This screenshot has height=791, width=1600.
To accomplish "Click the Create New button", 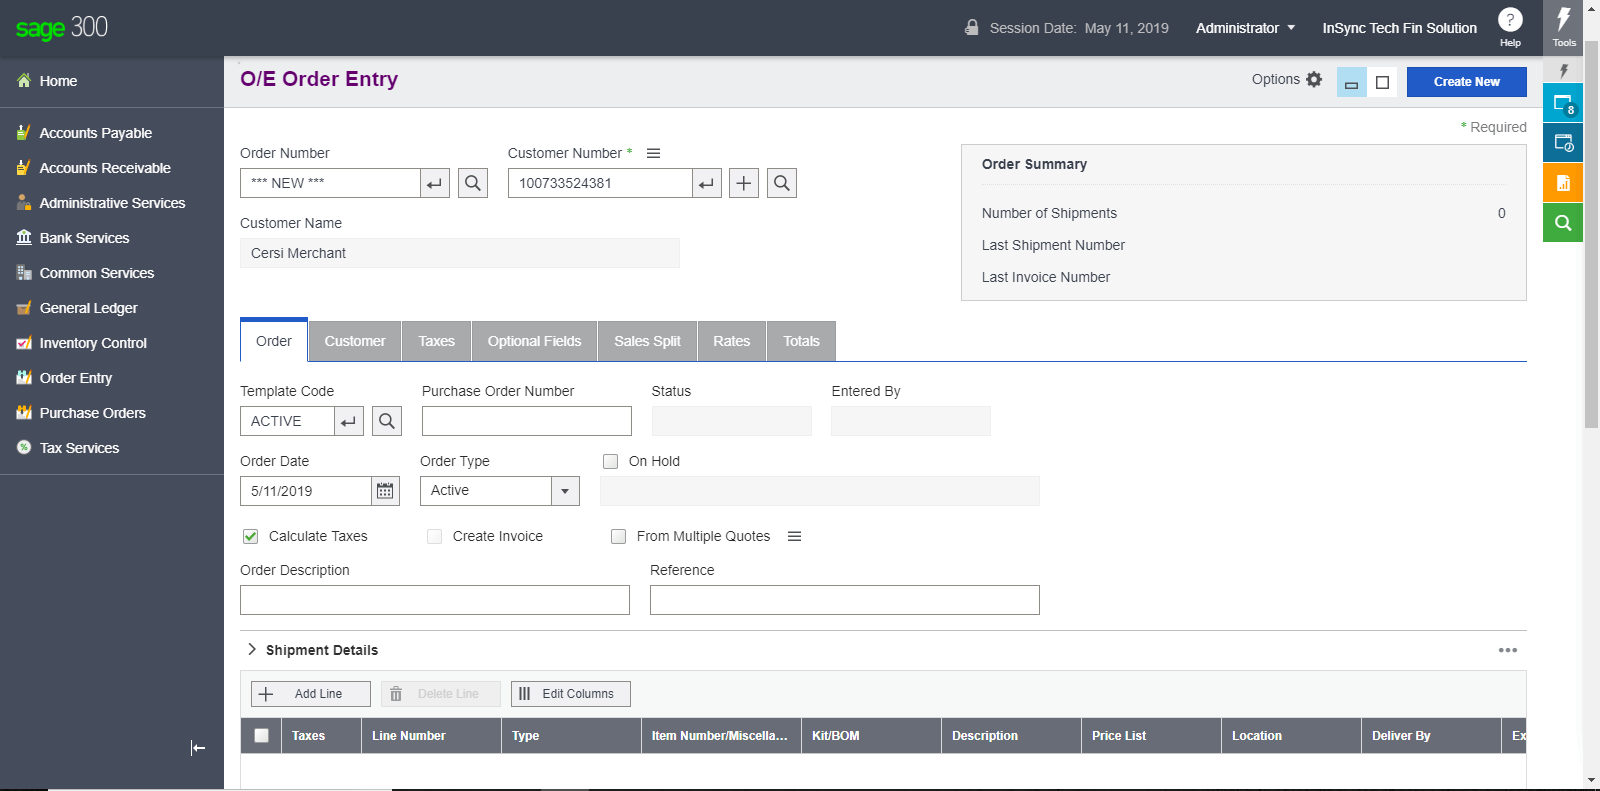I will [1466, 82].
